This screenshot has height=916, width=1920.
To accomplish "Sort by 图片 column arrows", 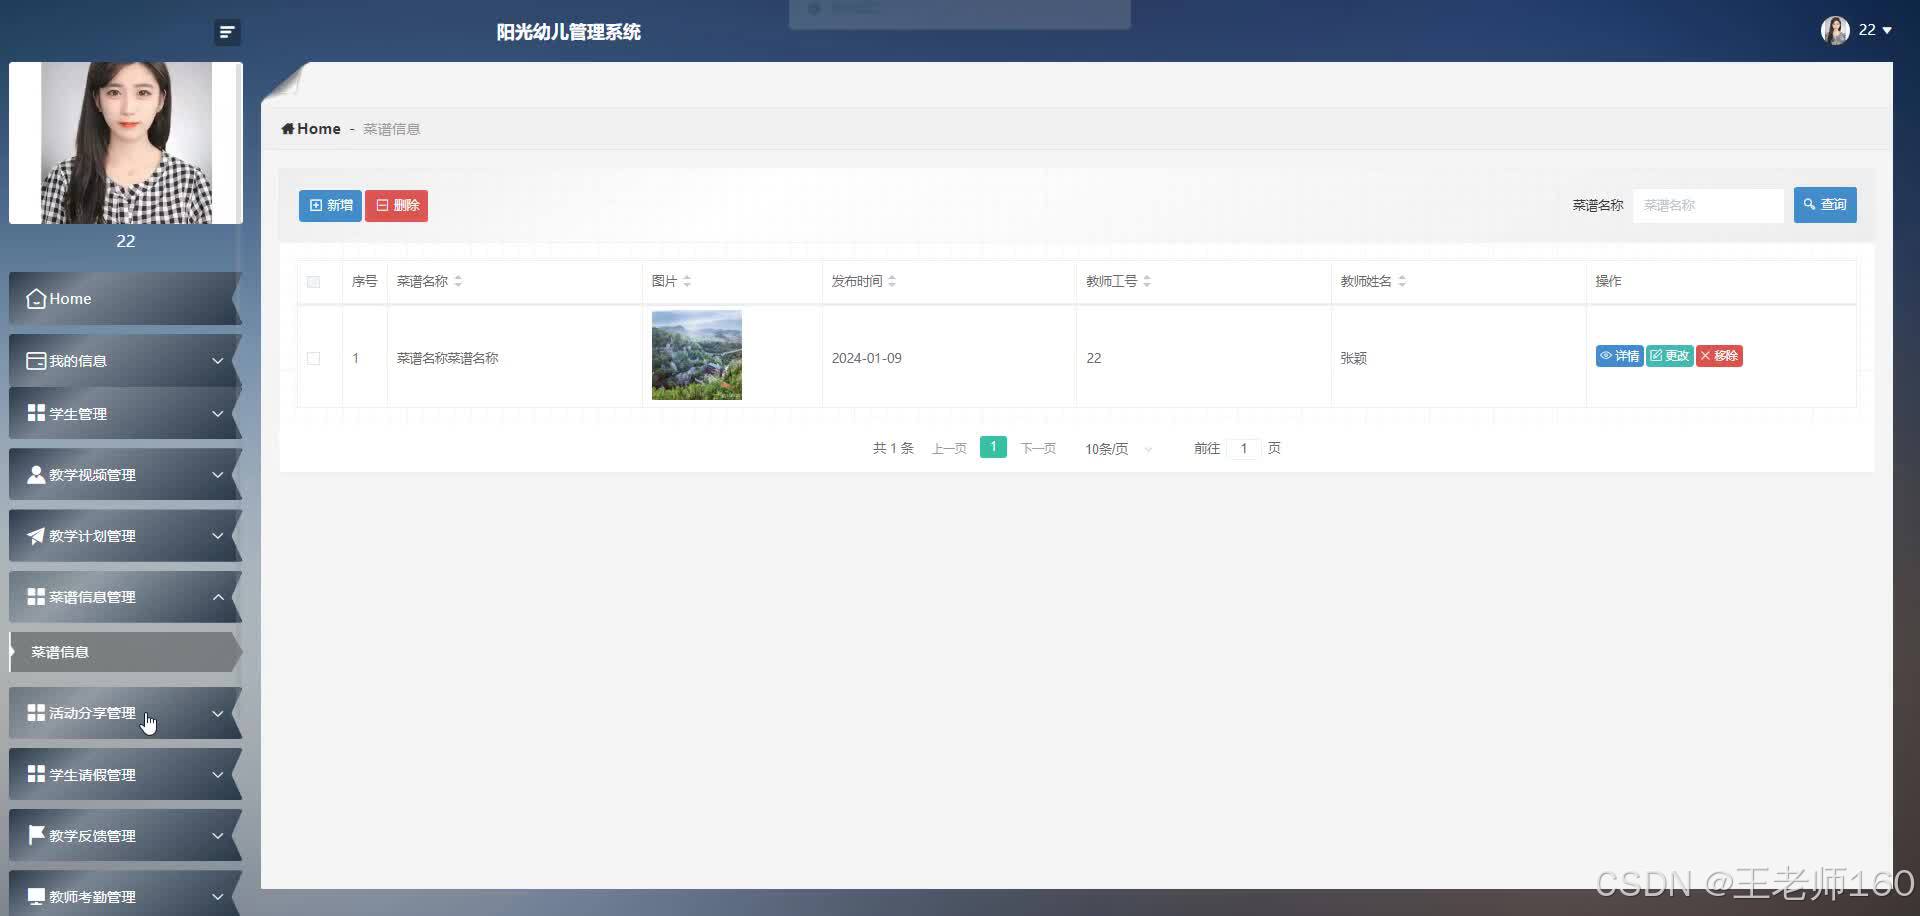I will point(687,281).
